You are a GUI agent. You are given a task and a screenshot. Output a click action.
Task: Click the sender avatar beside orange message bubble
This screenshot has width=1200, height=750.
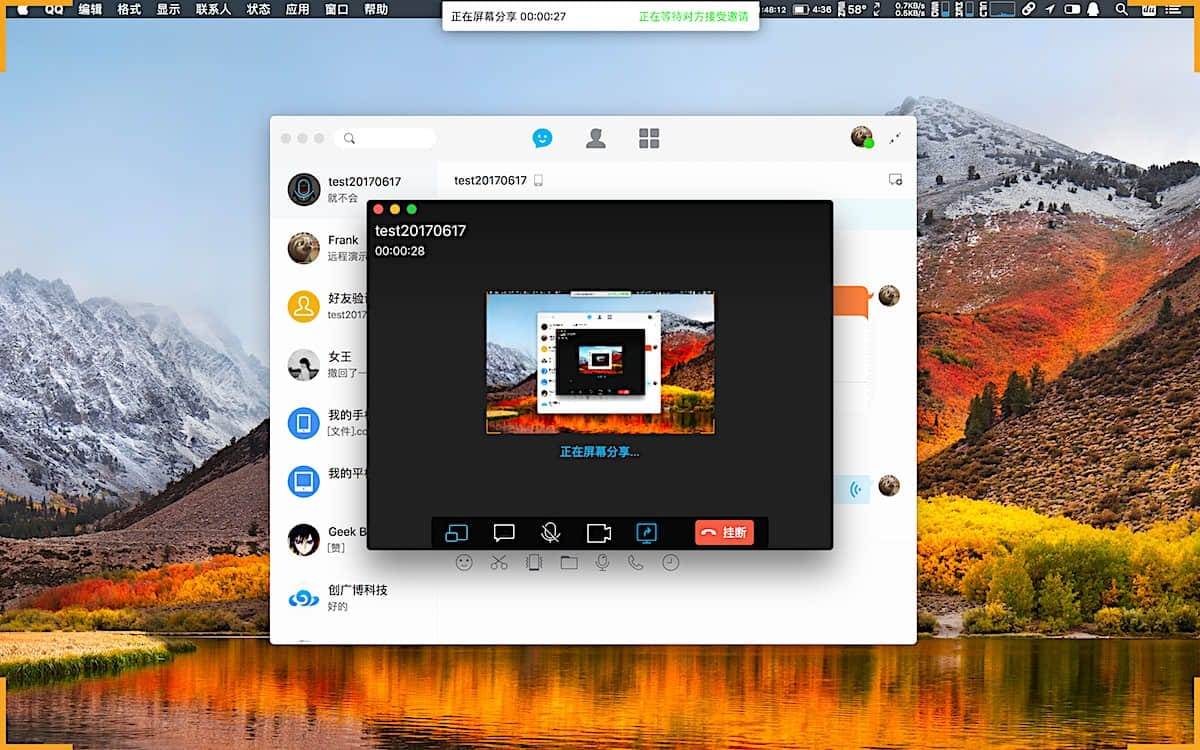[889, 296]
